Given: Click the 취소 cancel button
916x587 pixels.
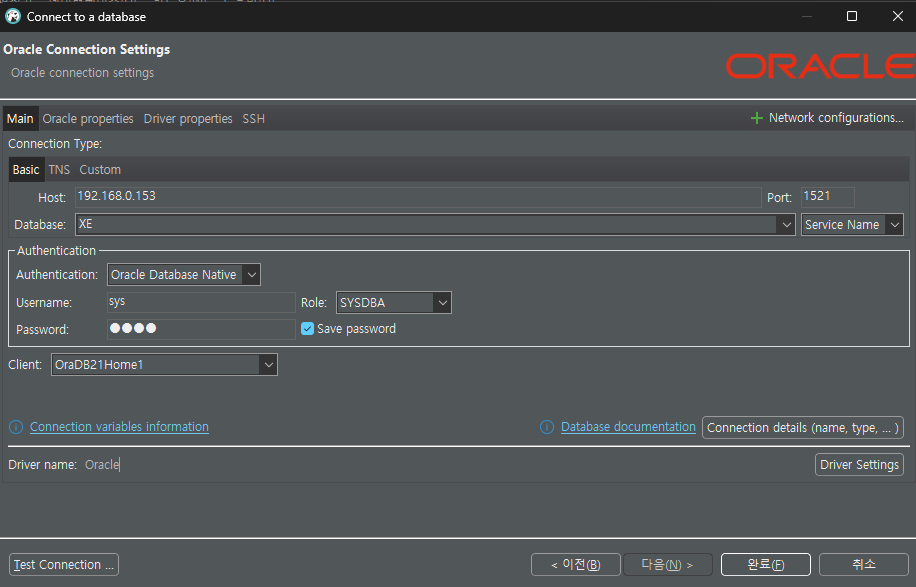Looking at the screenshot, I should [x=863, y=565].
